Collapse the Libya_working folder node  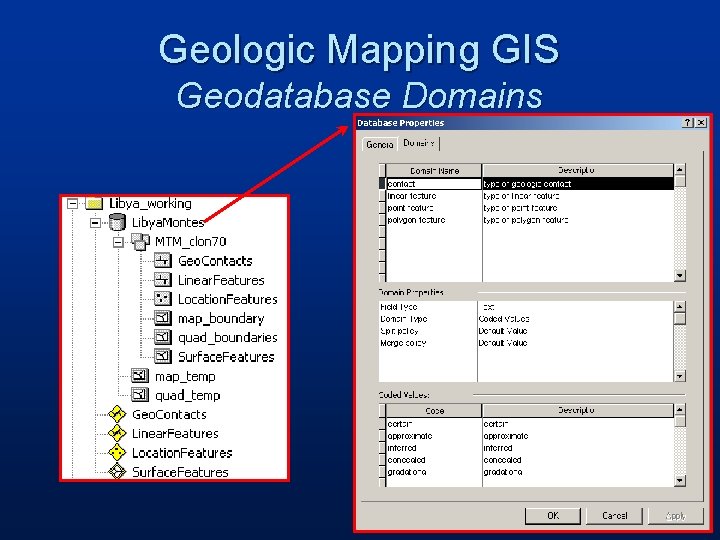(x=72, y=203)
